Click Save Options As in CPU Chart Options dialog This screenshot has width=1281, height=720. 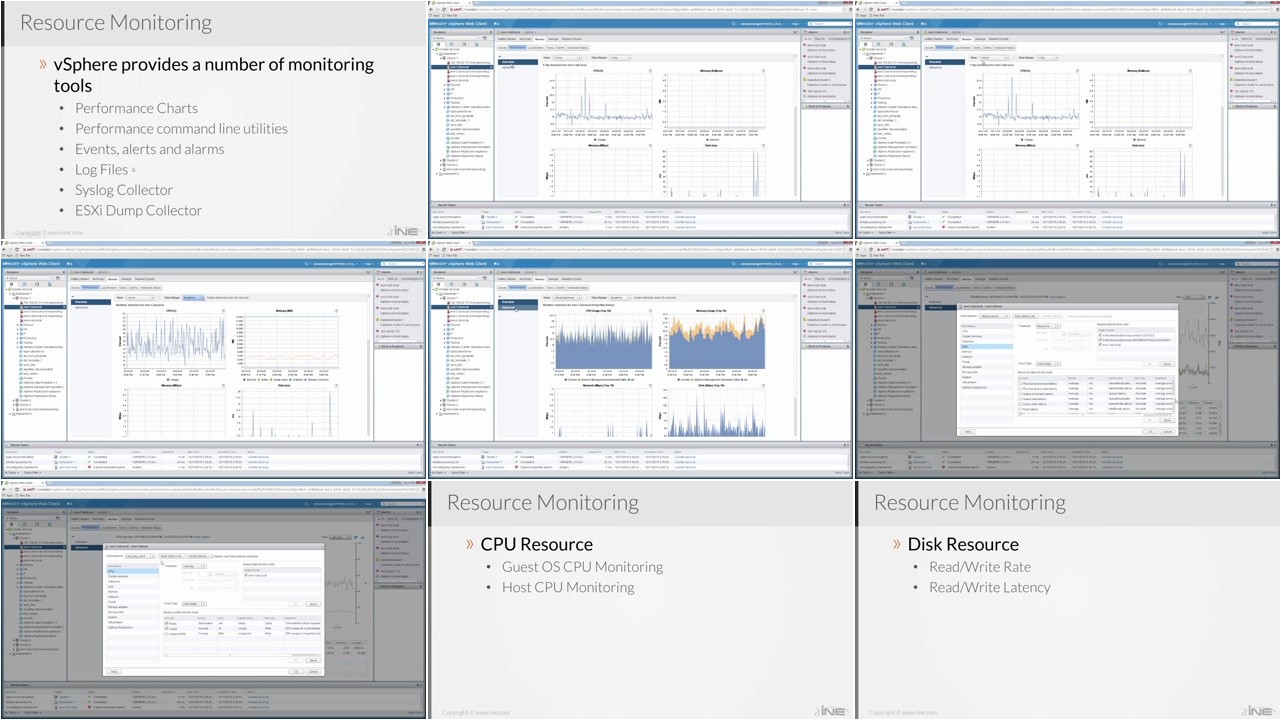click(171, 556)
